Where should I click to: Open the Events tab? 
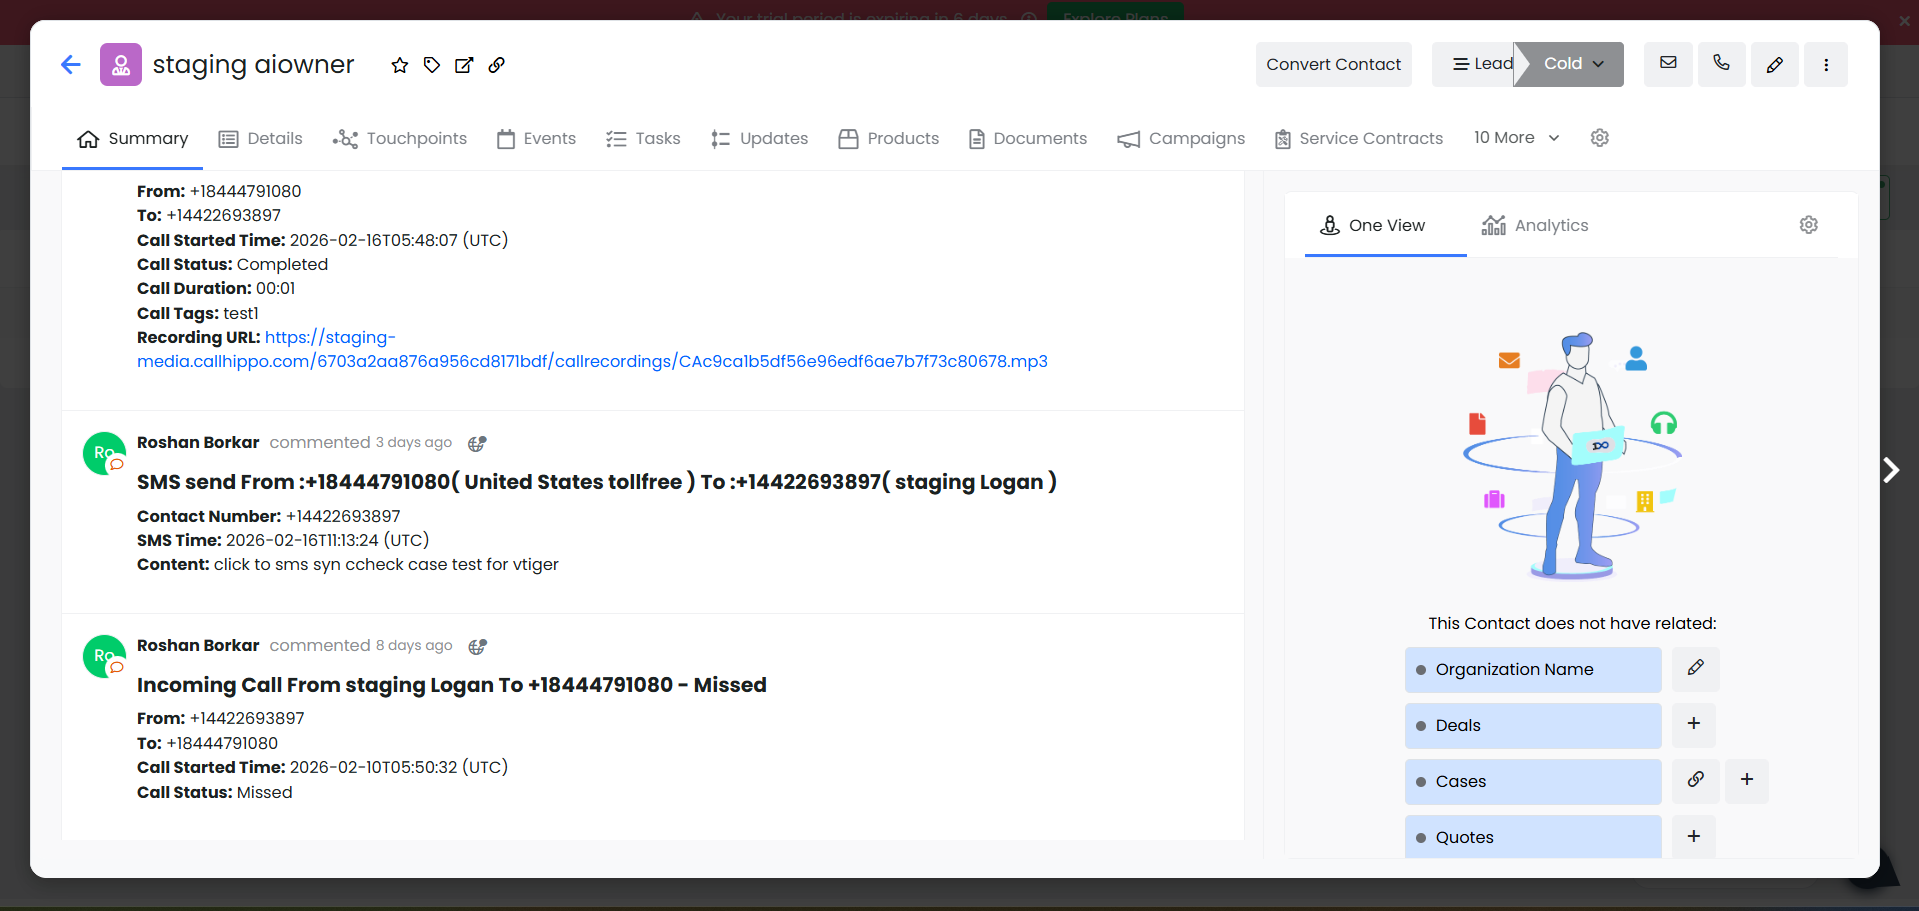pos(537,139)
